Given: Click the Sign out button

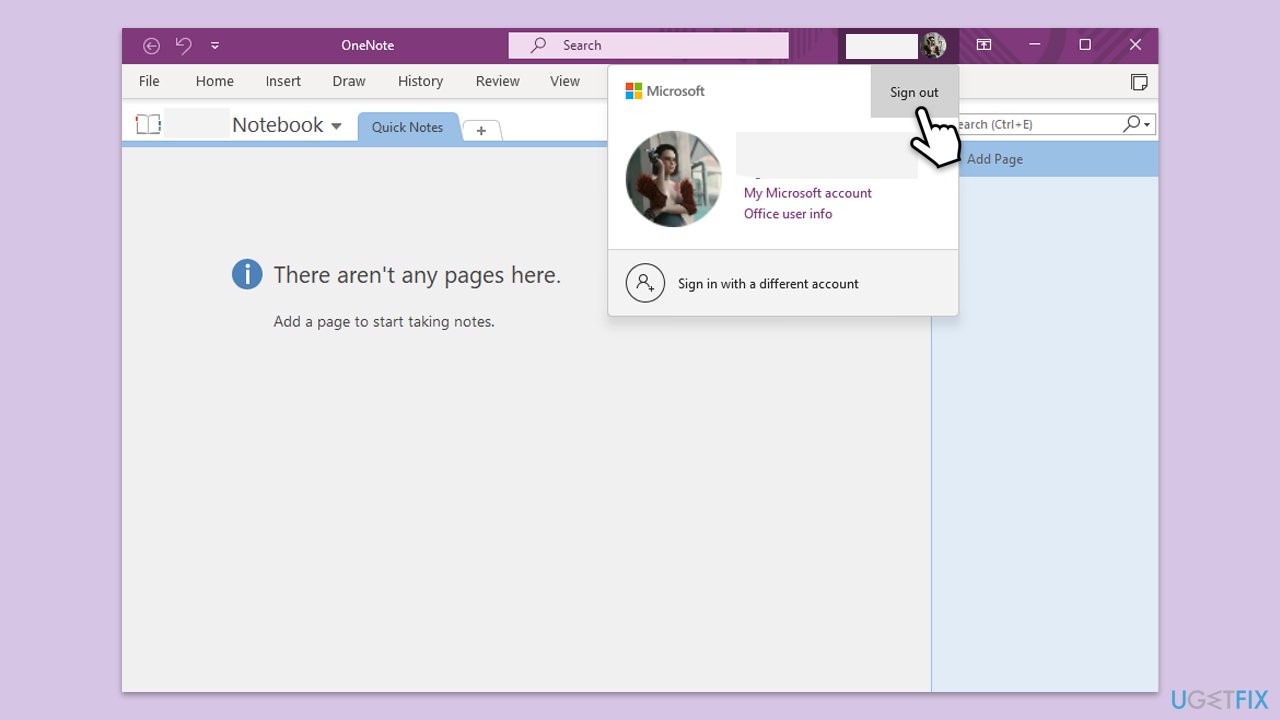Looking at the screenshot, I should (914, 92).
